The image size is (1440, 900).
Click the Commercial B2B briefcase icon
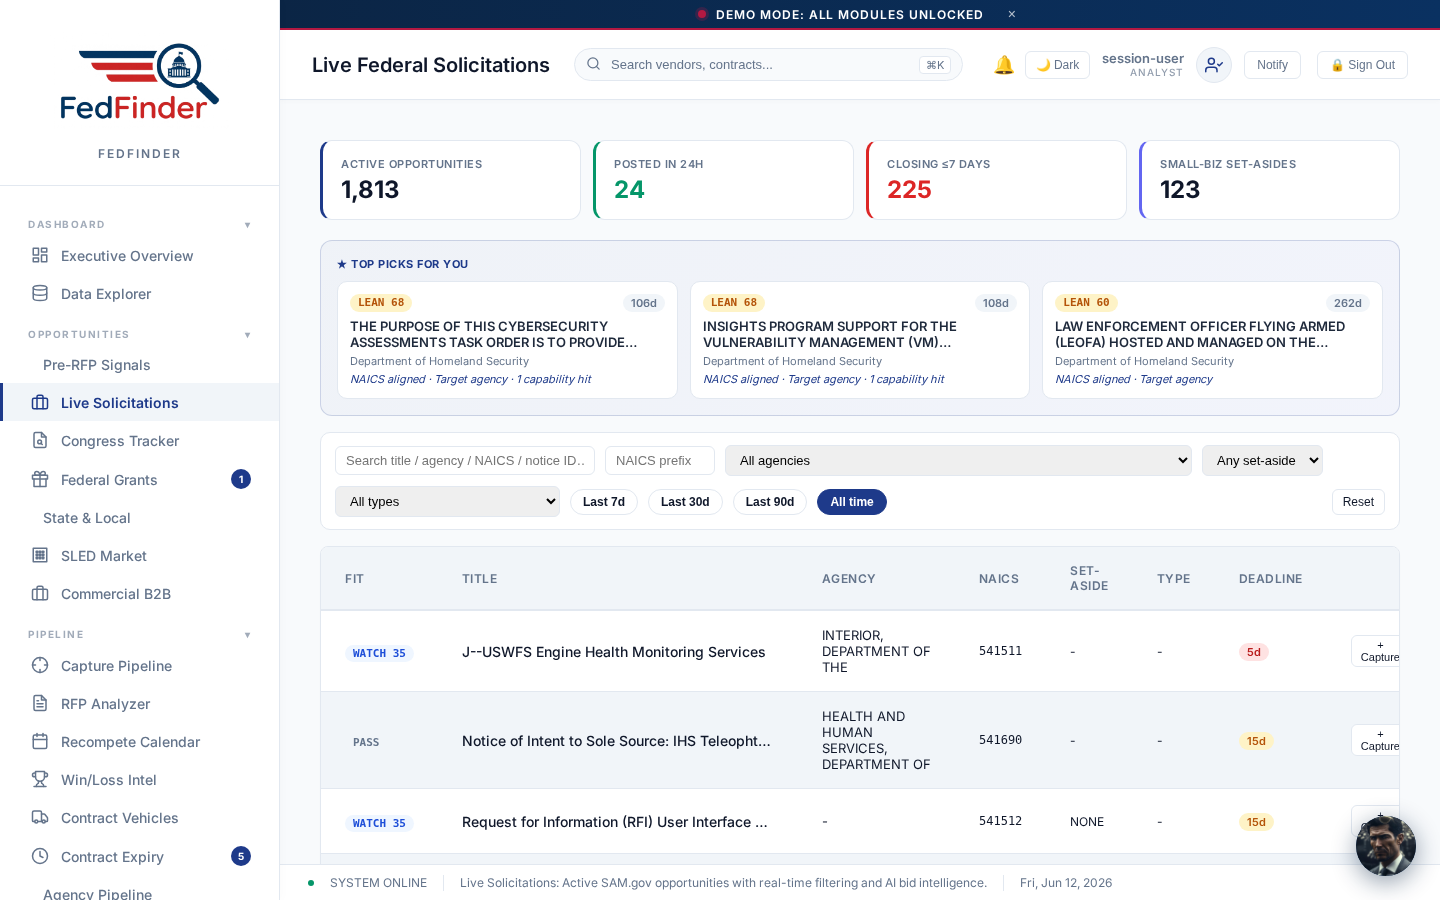[40, 593]
